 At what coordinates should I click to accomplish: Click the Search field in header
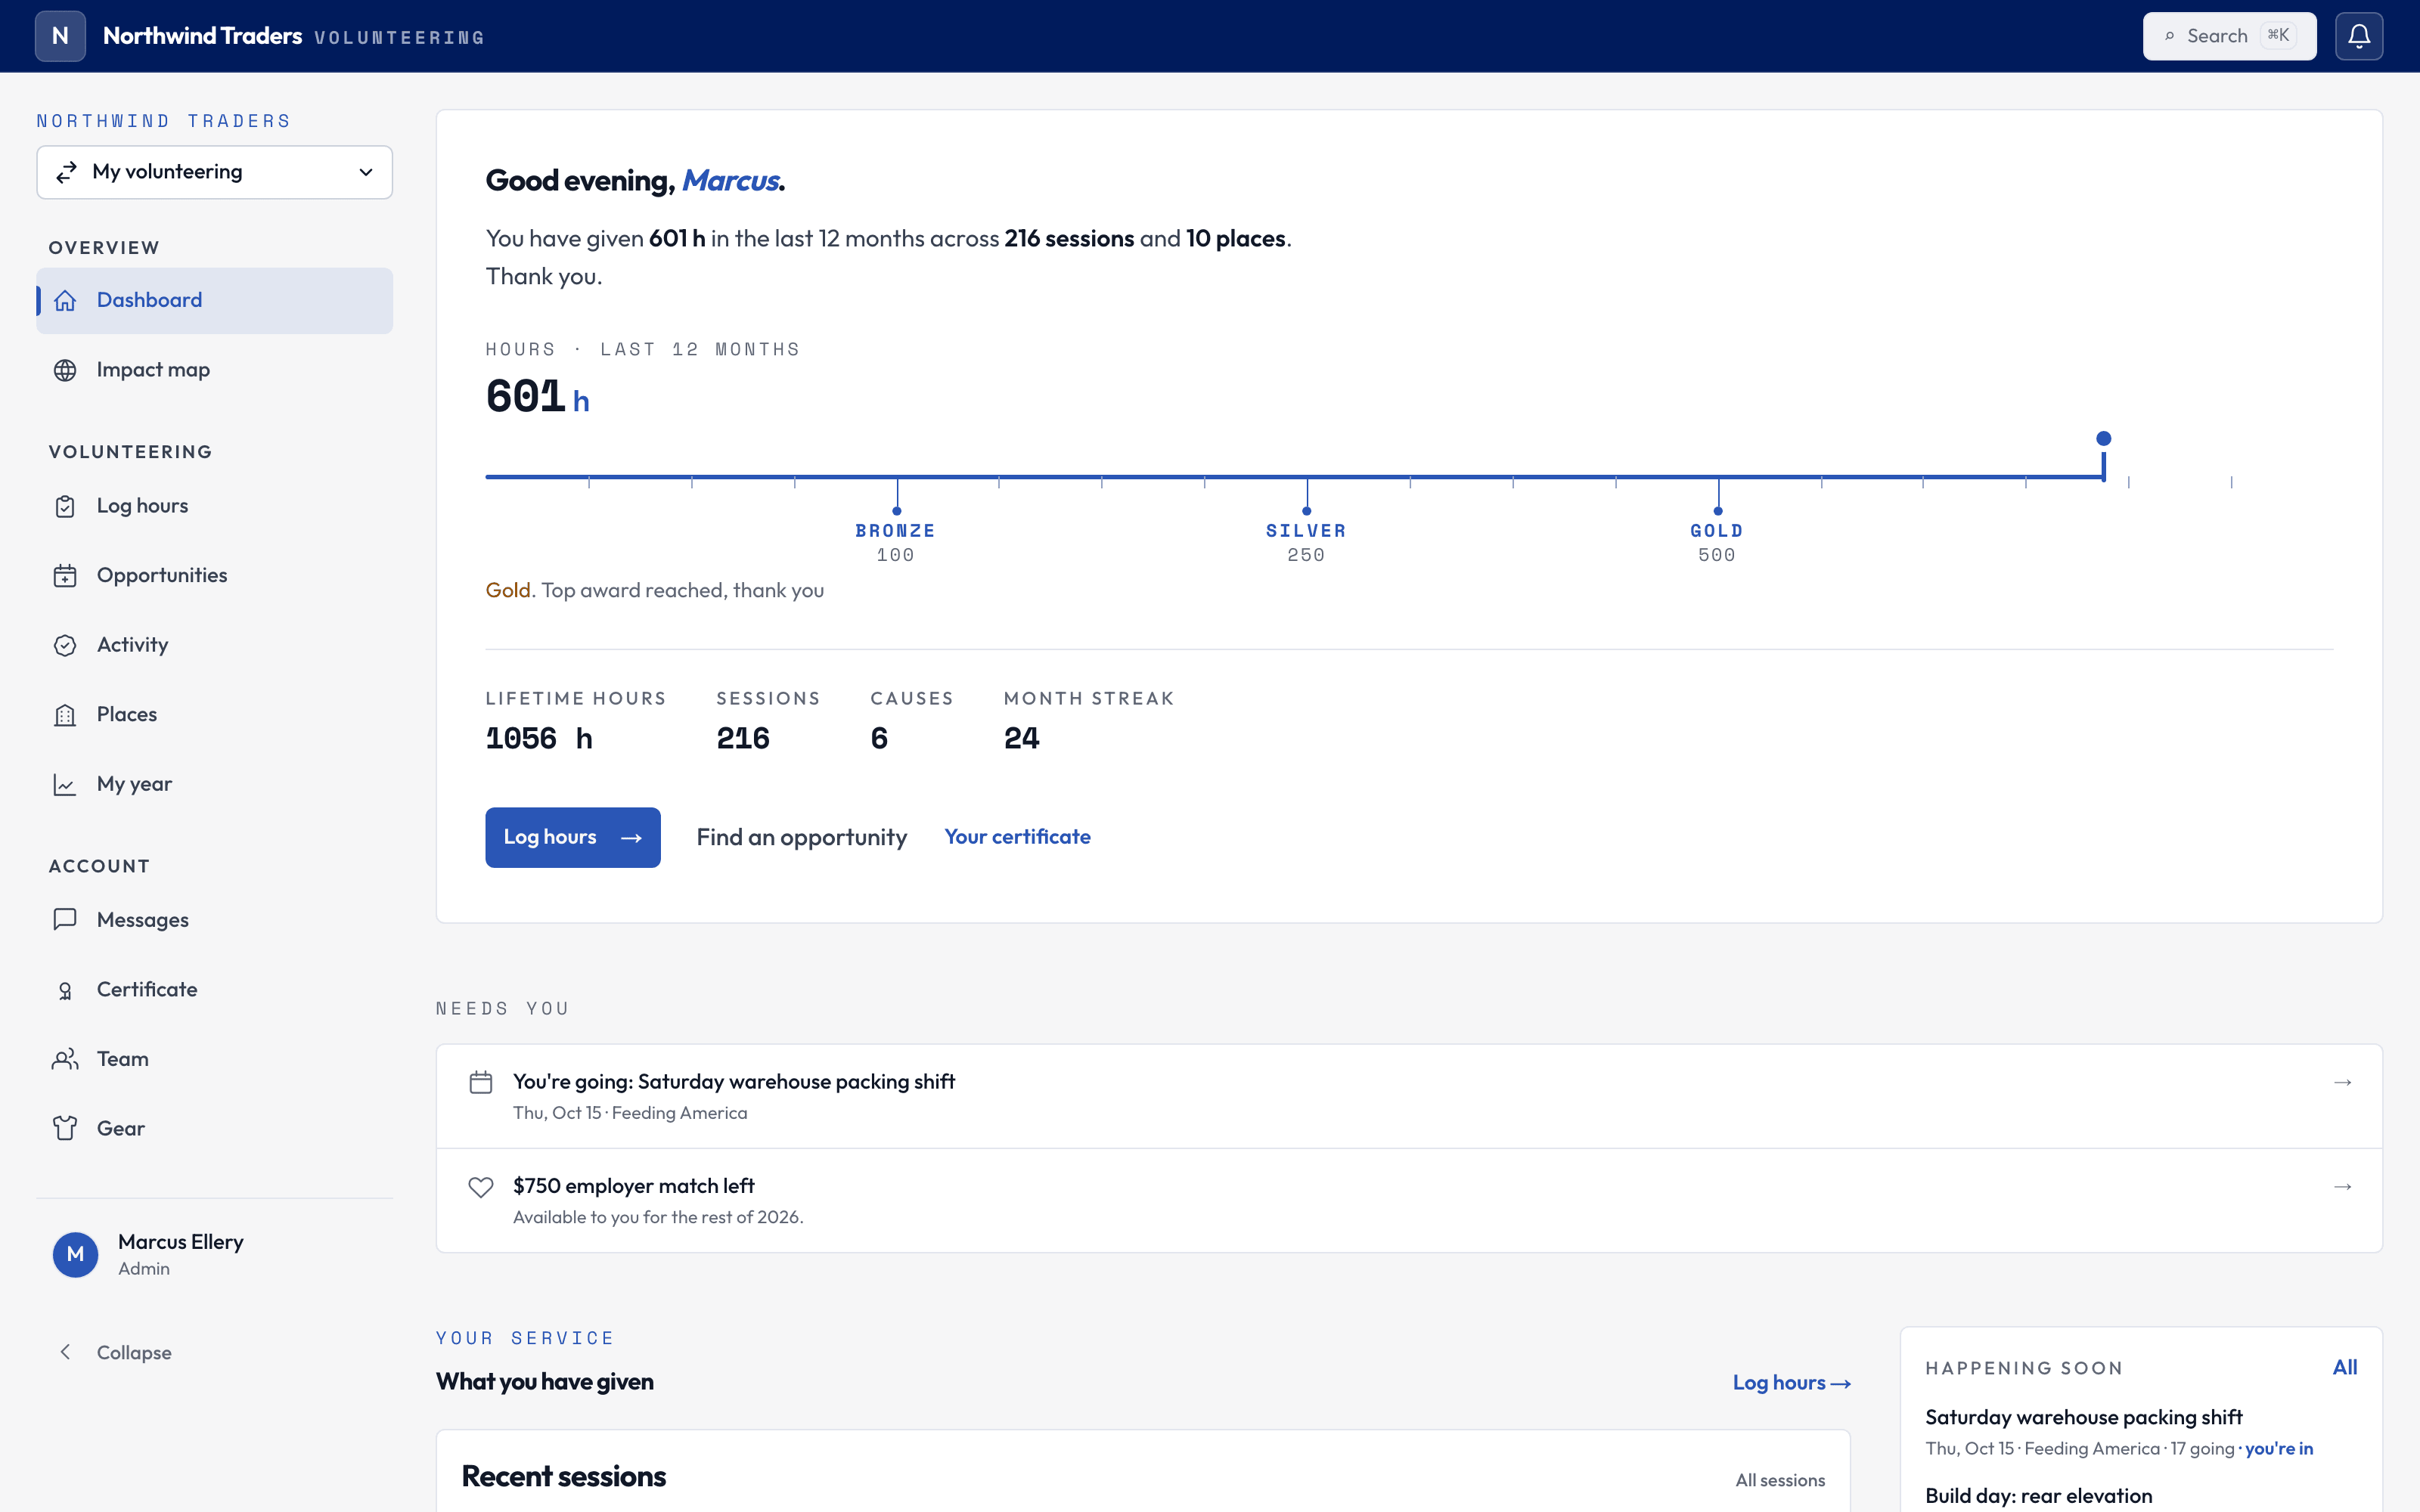click(x=2230, y=36)
